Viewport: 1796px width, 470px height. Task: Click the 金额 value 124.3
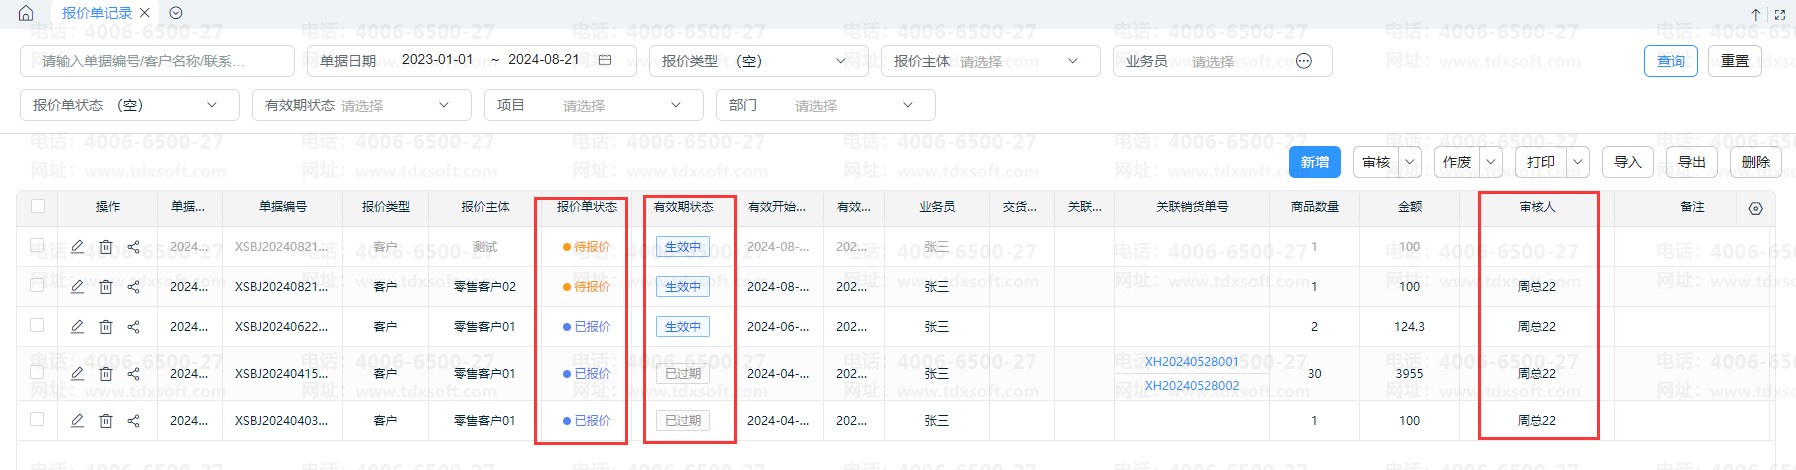(1409, 326)
